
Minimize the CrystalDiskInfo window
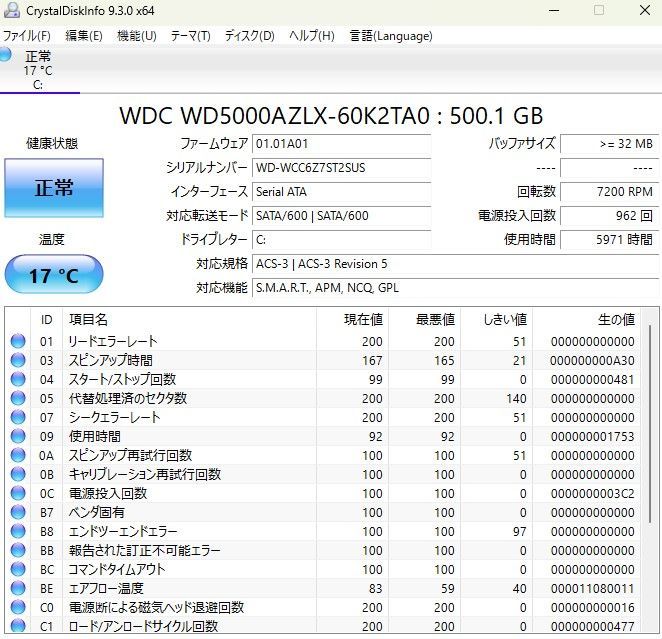pos(554,10)
